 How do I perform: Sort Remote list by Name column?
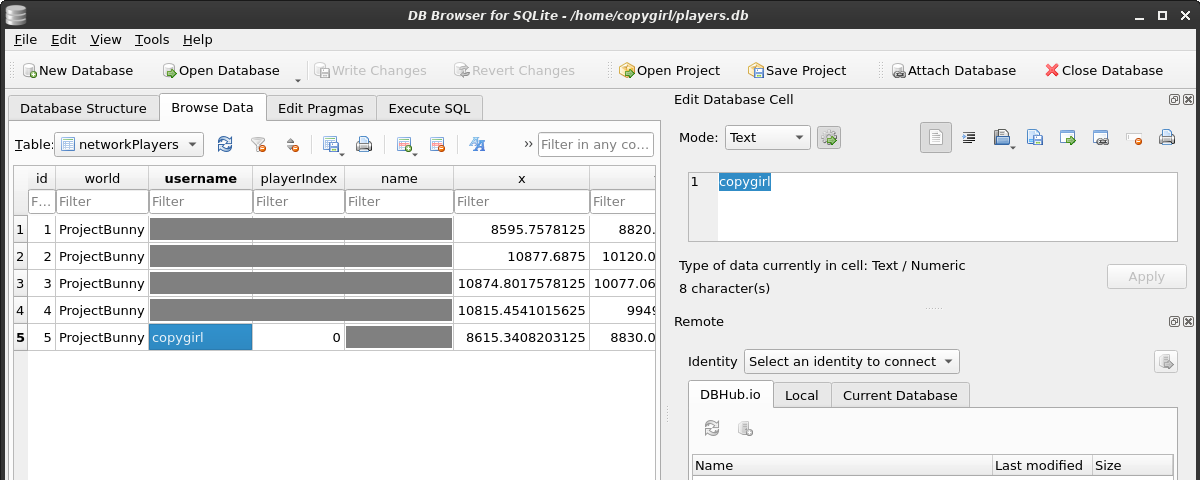pyautogui.click(x=842, y=465)
